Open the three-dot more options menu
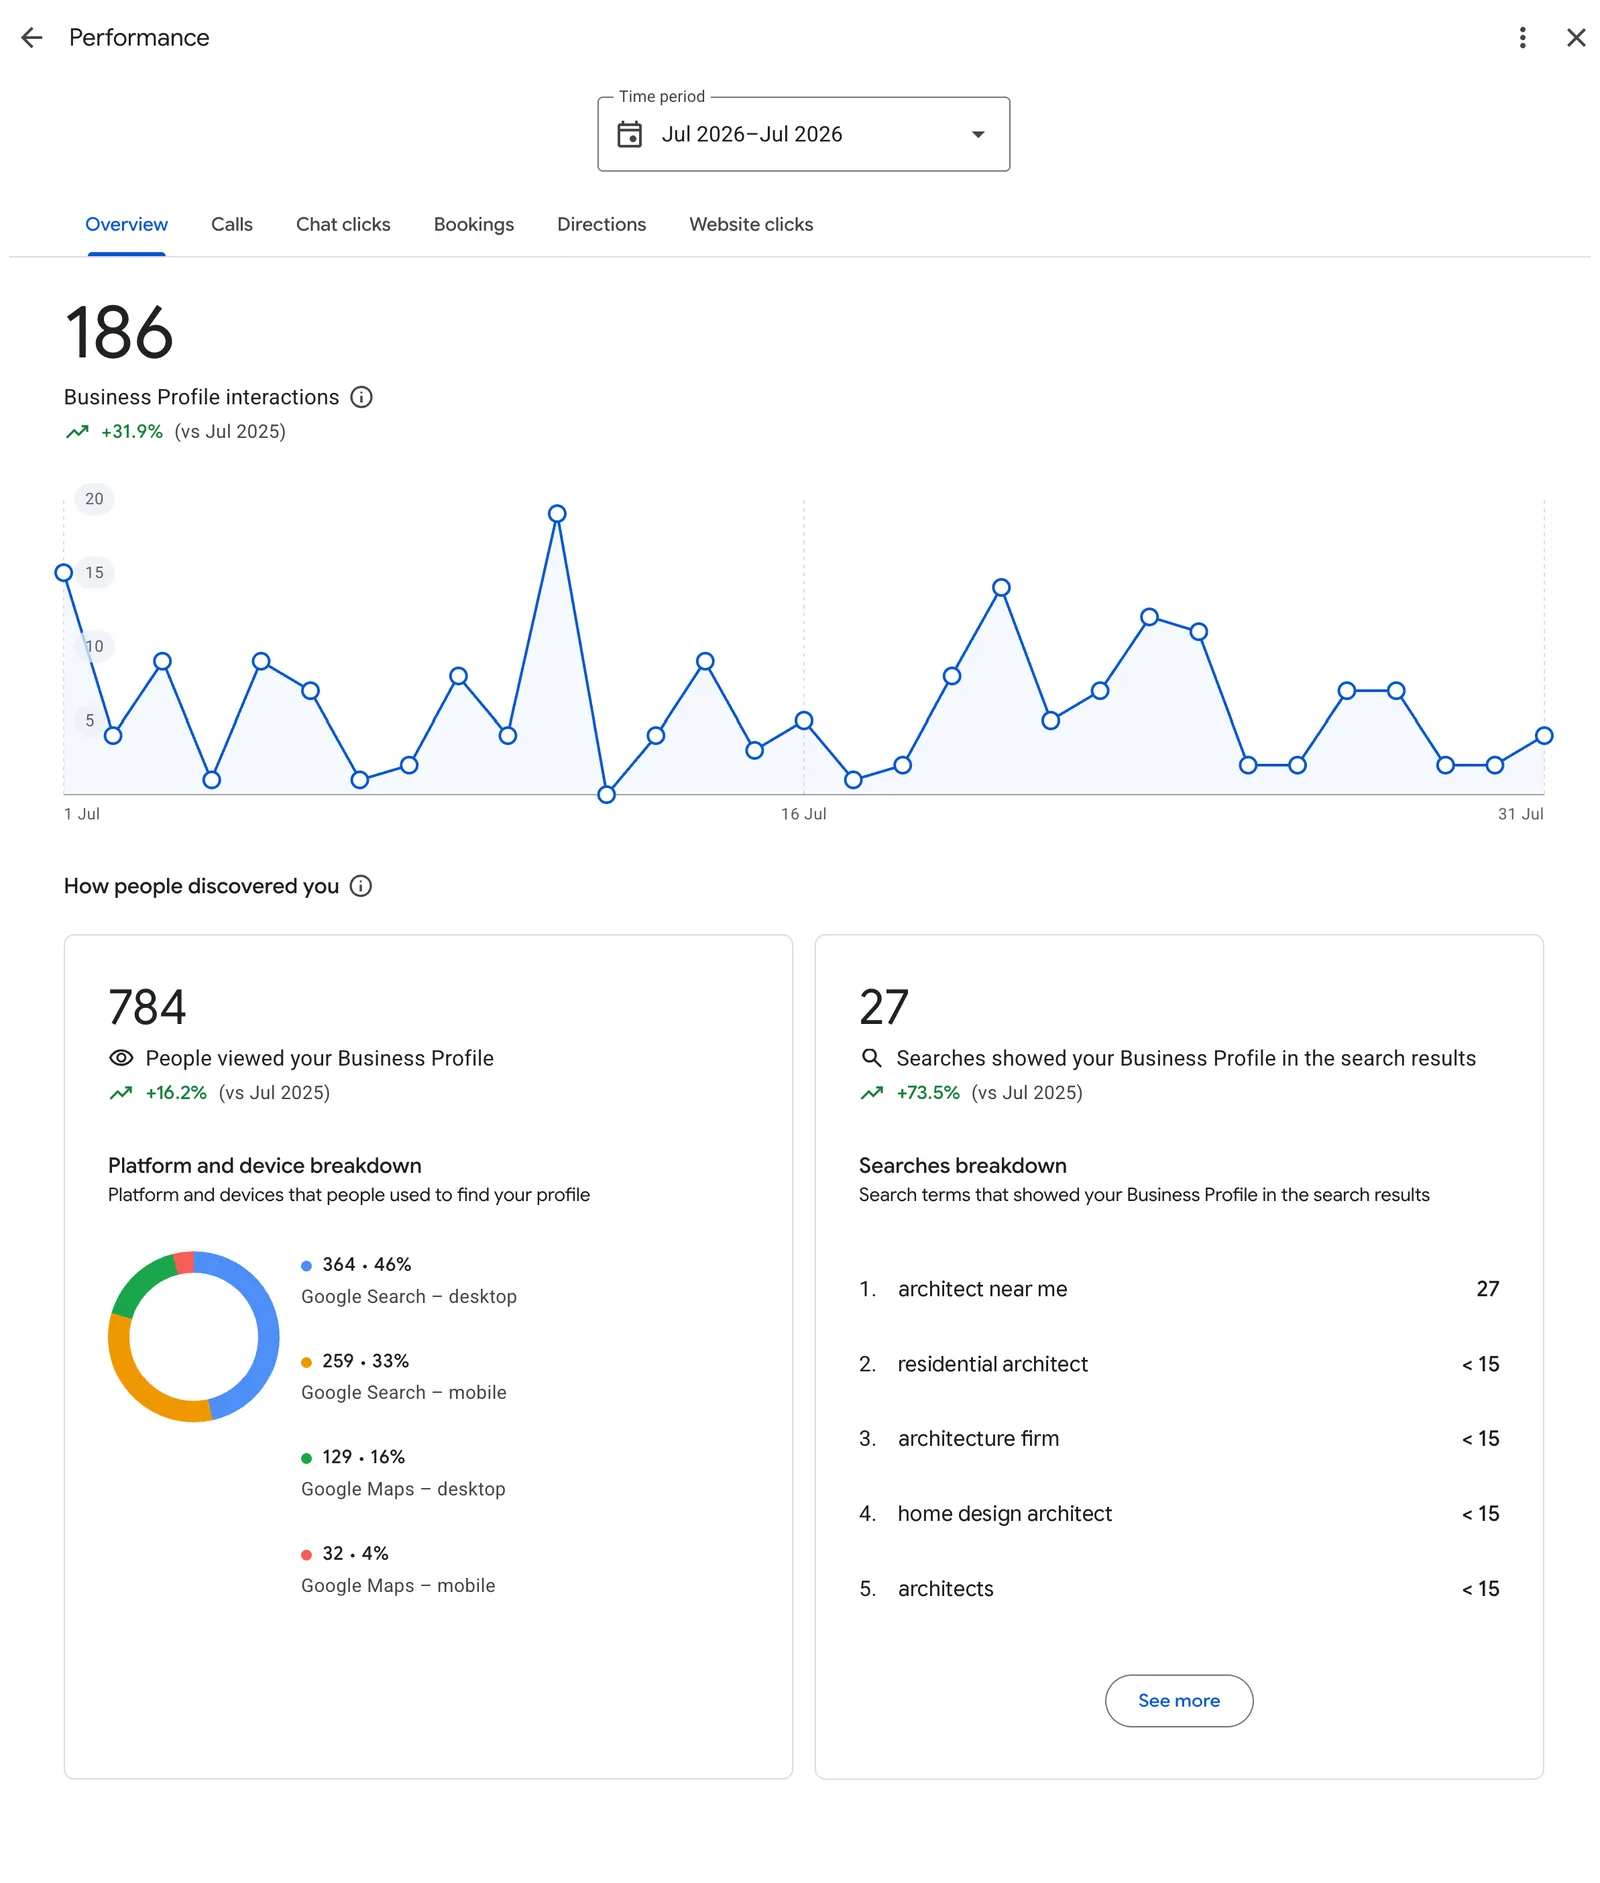Image resolution: width=1600 pixels, height=1883 pixels. (x=1522, y=38)
